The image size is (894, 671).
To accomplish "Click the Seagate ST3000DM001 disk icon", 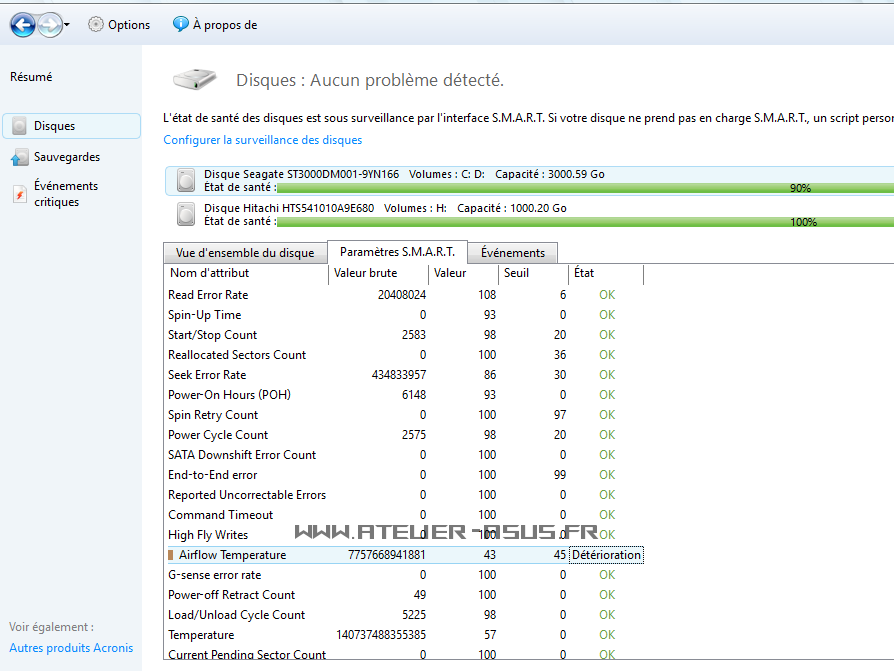I will click(186, 180).
